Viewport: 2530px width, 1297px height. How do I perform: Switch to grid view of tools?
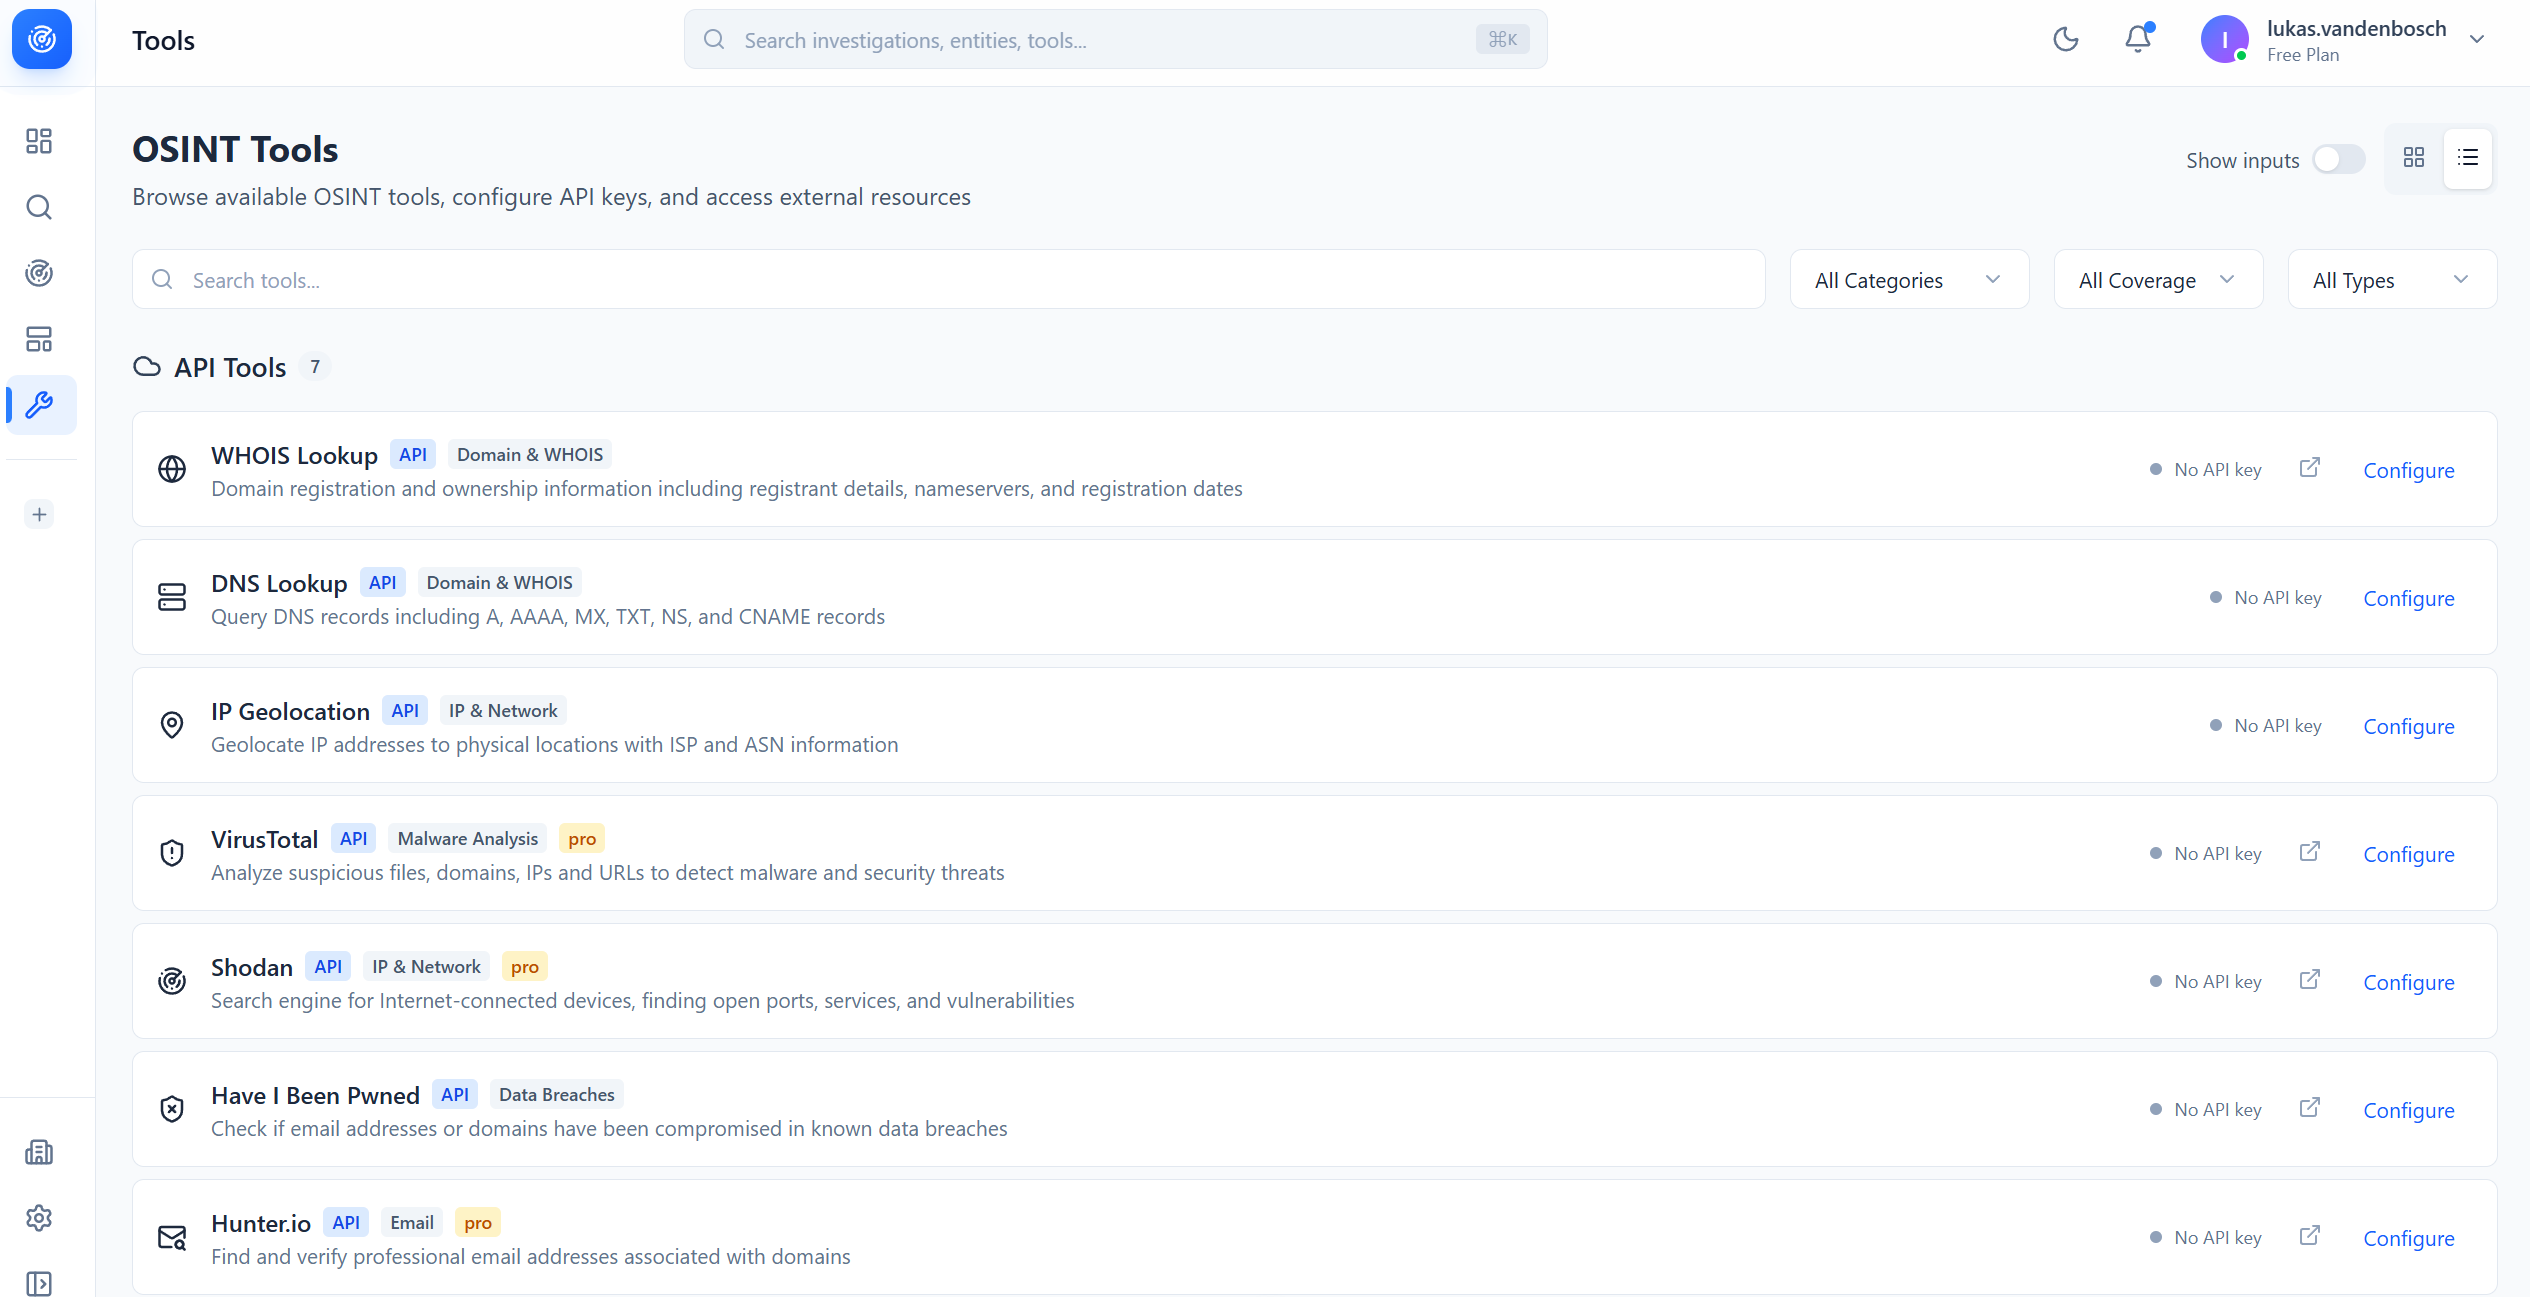(x=2413, y=158)
